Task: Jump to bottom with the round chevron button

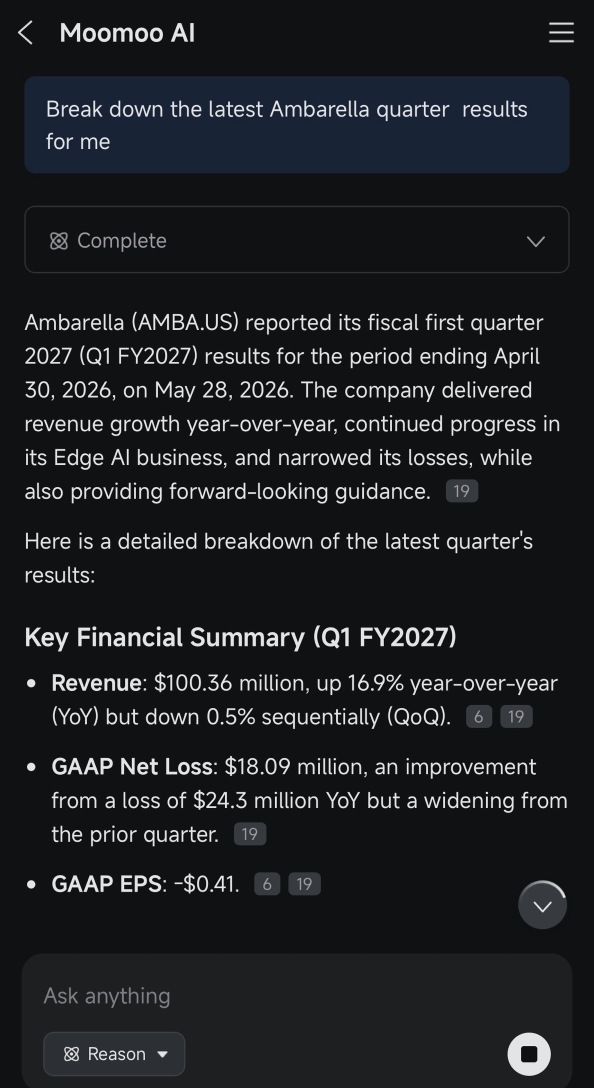Action: click(x=542, y=905)
